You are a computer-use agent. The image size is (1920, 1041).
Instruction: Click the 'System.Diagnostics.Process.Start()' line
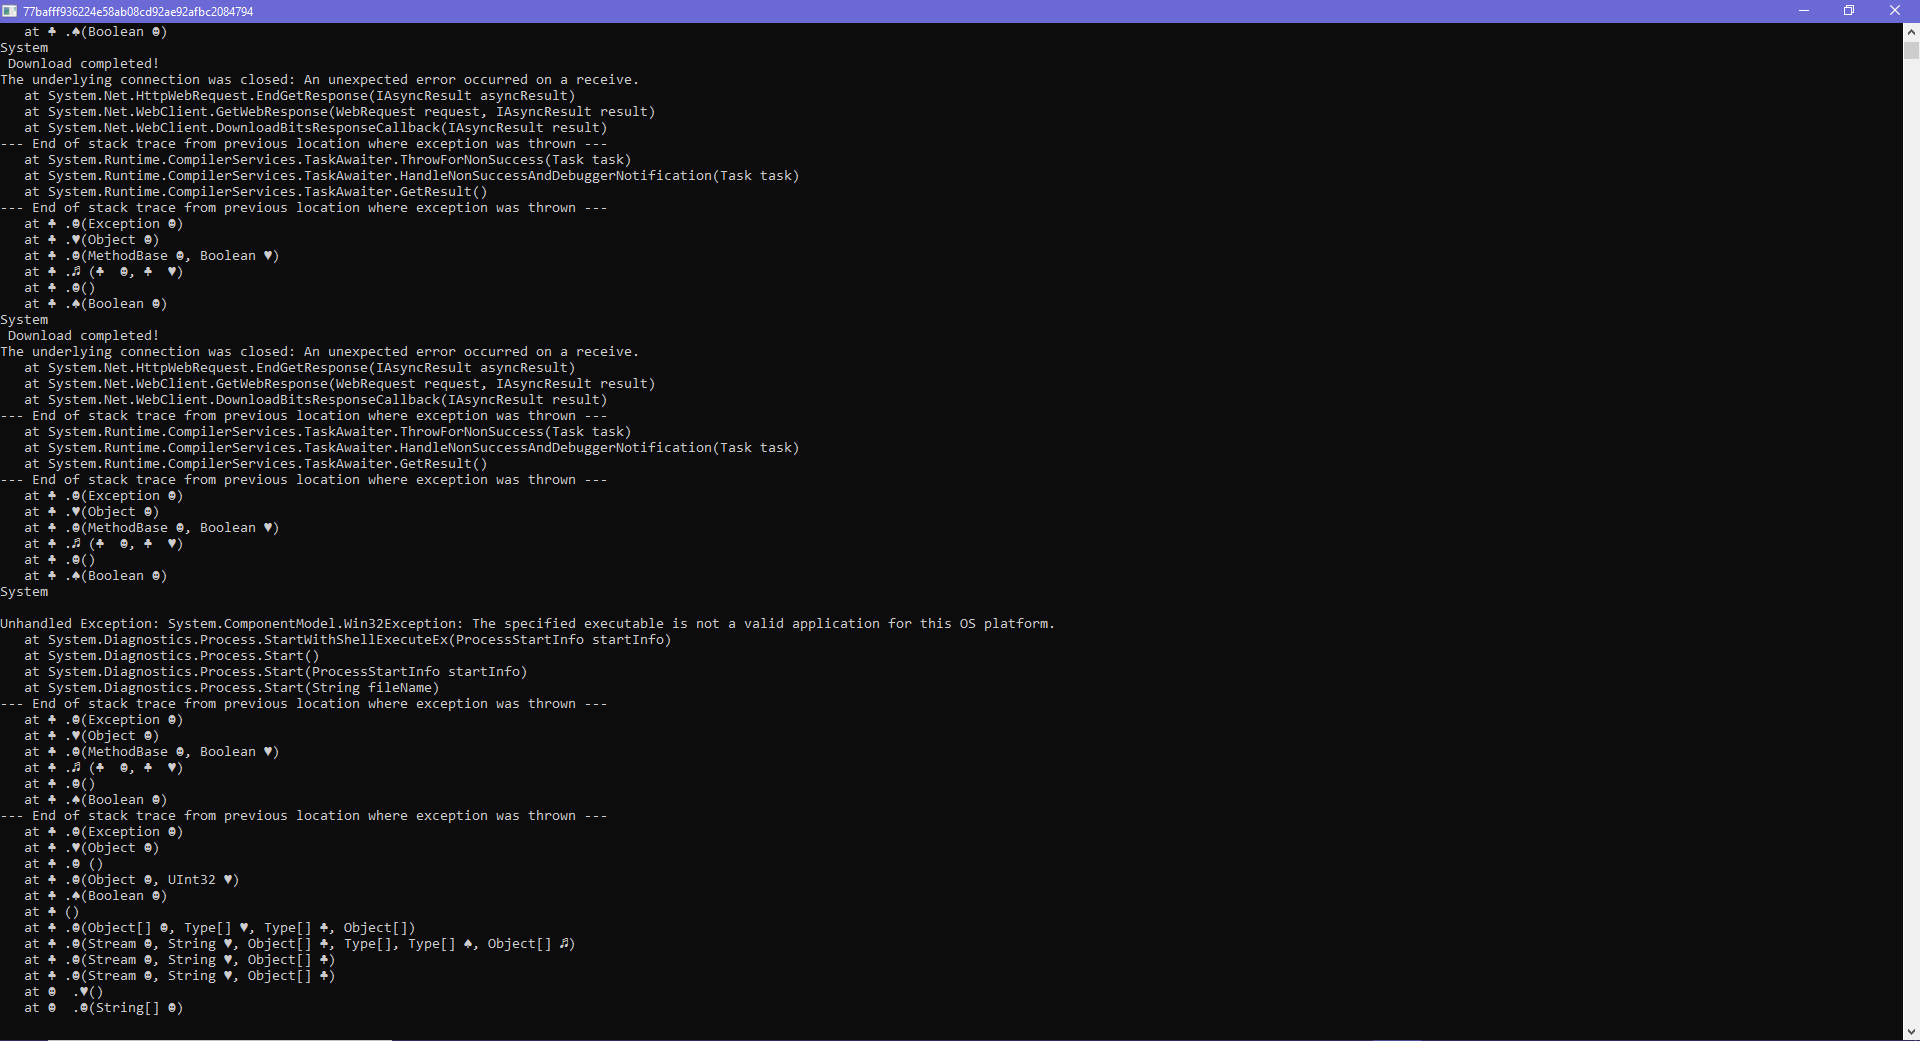(172, 656)
